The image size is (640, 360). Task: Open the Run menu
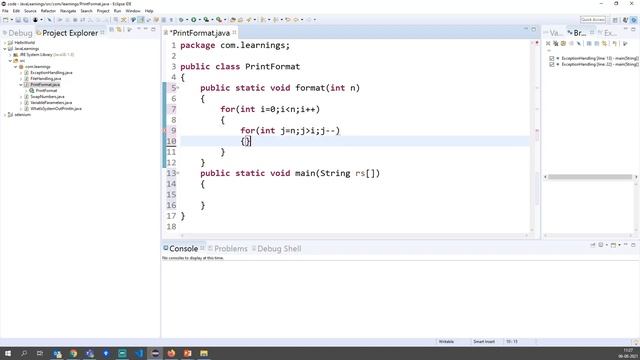tap(117, 11)
